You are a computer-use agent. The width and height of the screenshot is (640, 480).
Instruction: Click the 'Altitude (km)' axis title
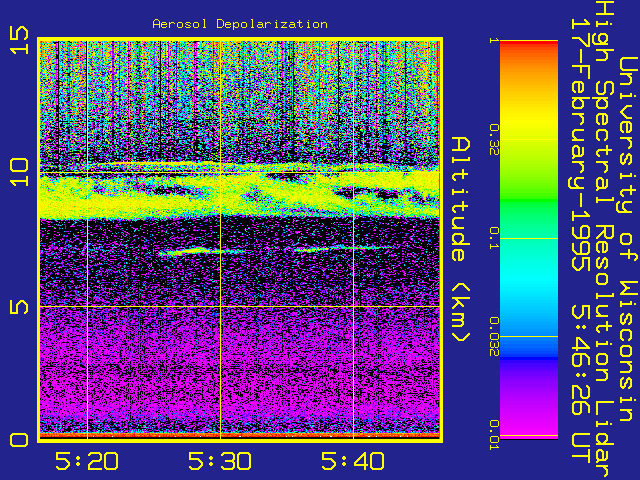click(461, 239)
